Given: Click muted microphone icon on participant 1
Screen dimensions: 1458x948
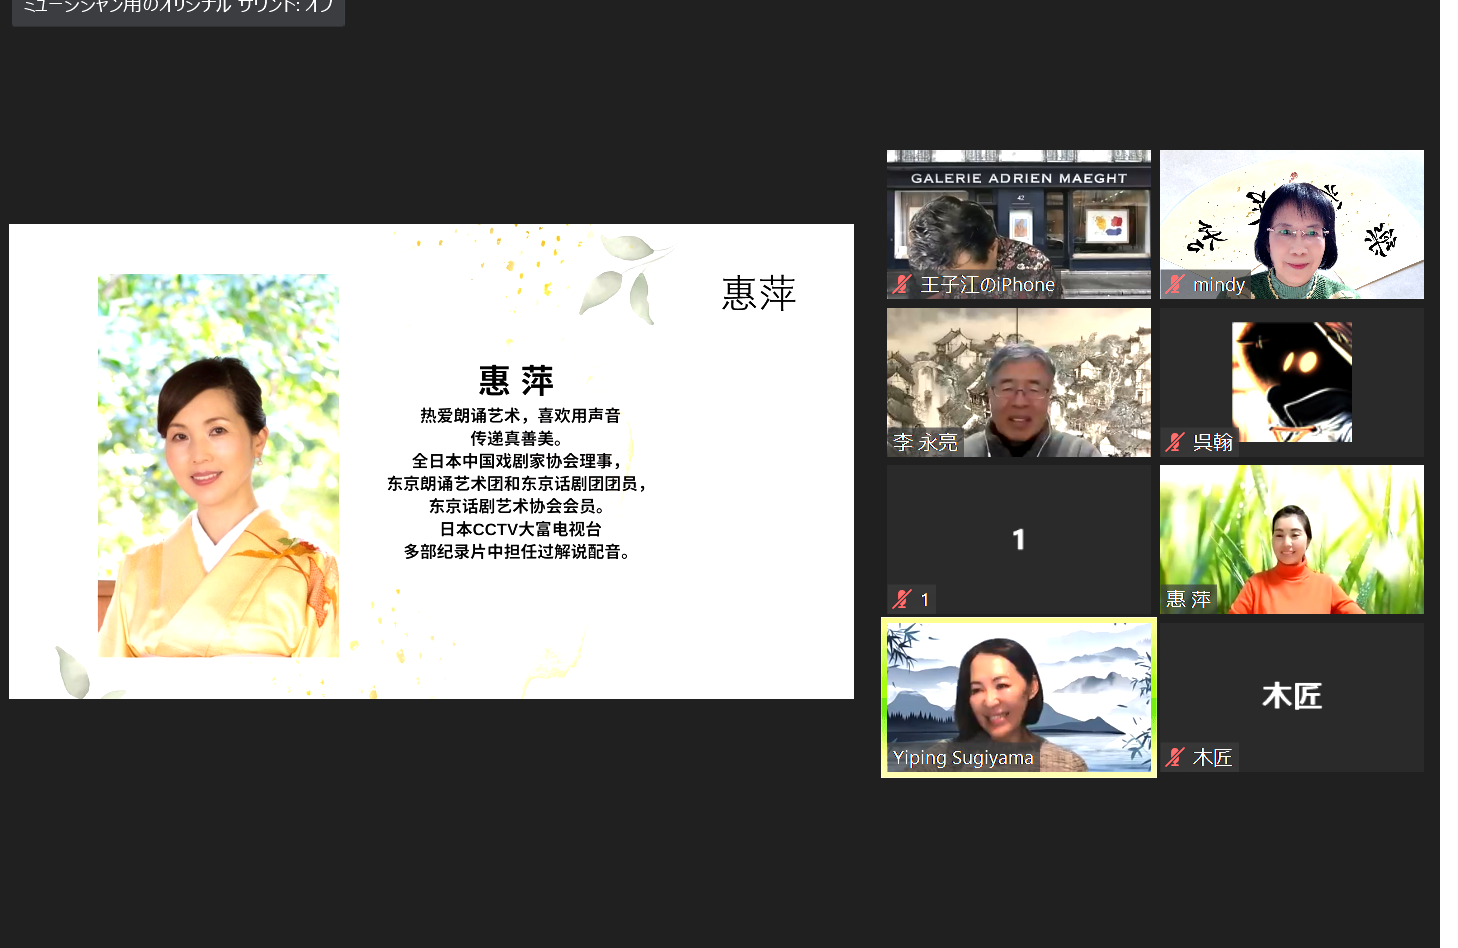Looking at the screenshot, I should [x=902, y=599].
